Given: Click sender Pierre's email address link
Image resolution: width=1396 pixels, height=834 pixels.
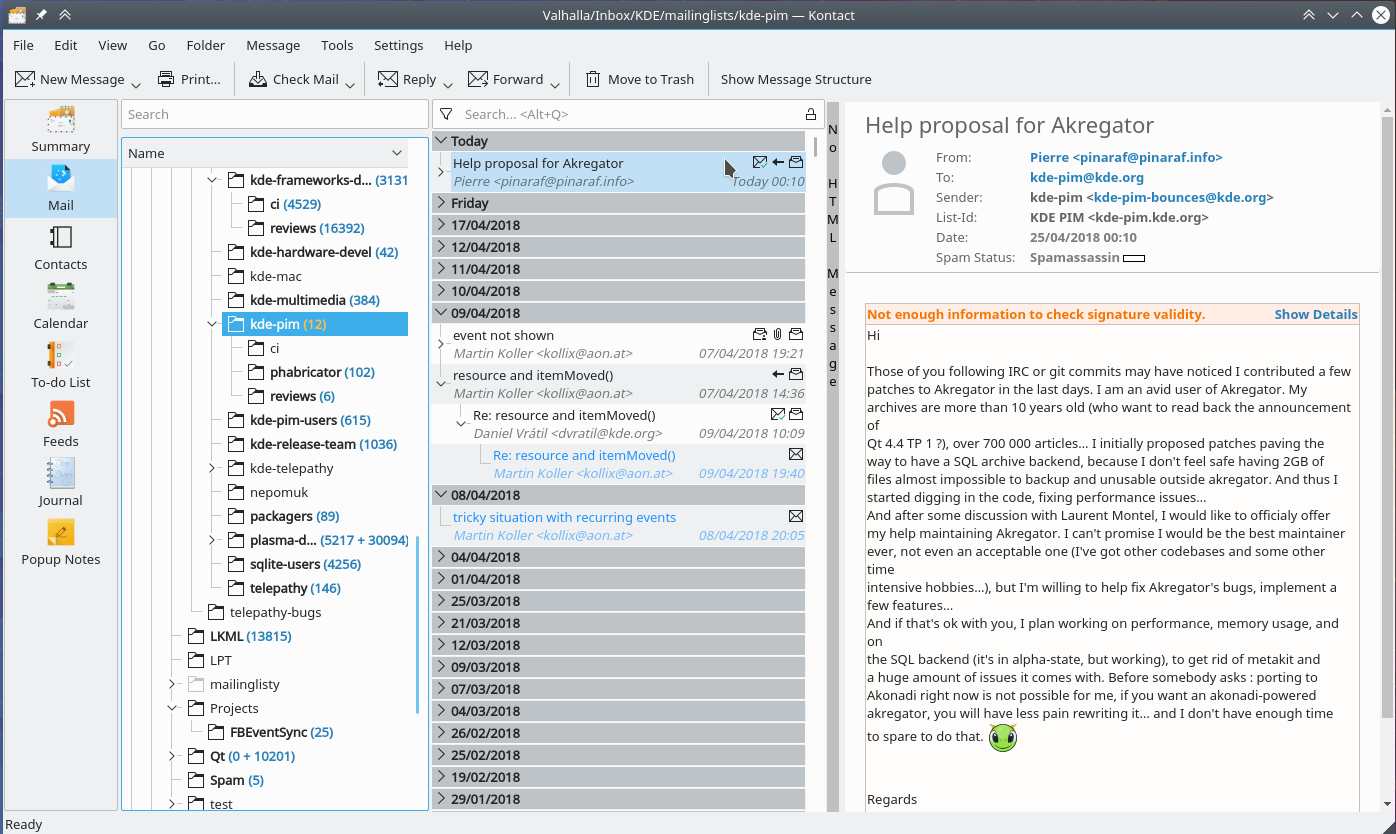Looking at the screenshot, I should [1126, 157].
